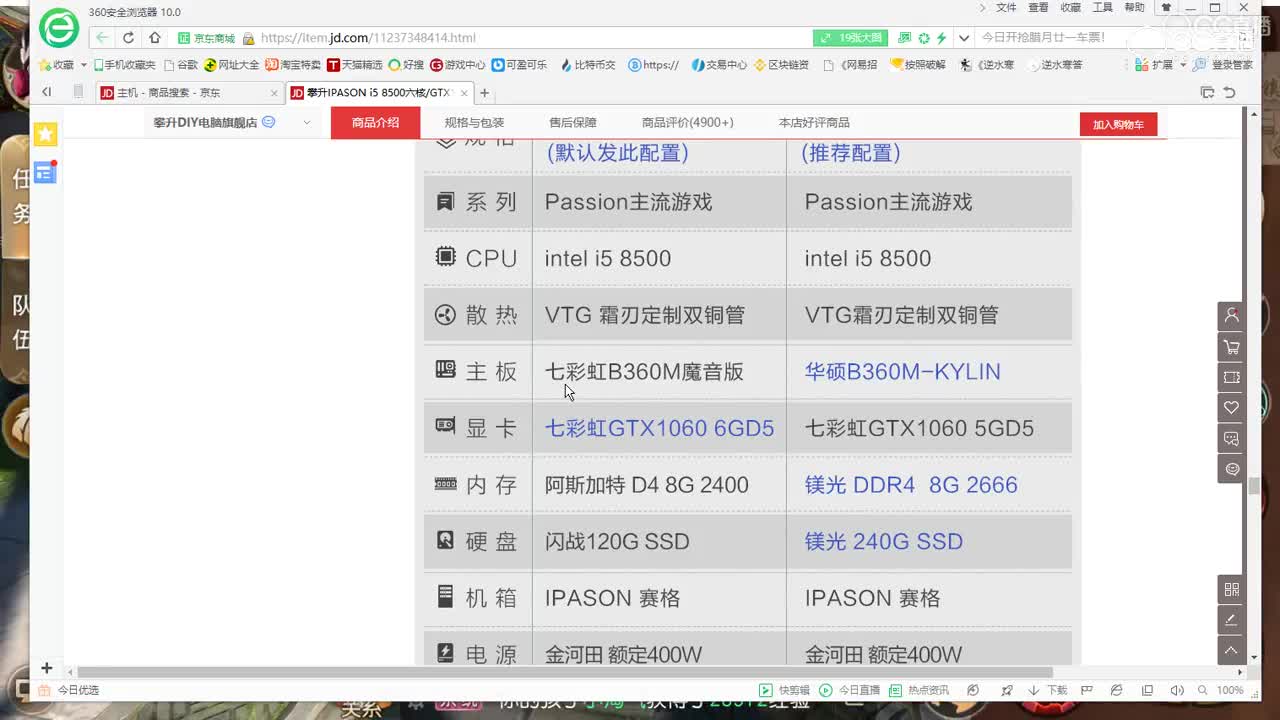Open the 淘宝特卖 bookmark
The width and height of the screenshot is (1280, 720).
coord(294,65)
